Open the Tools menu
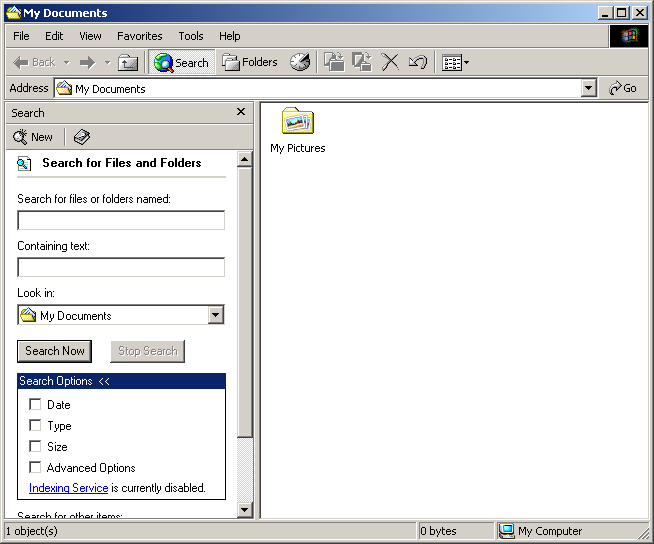This screenshot has height=544, width=654. (190, 36)
